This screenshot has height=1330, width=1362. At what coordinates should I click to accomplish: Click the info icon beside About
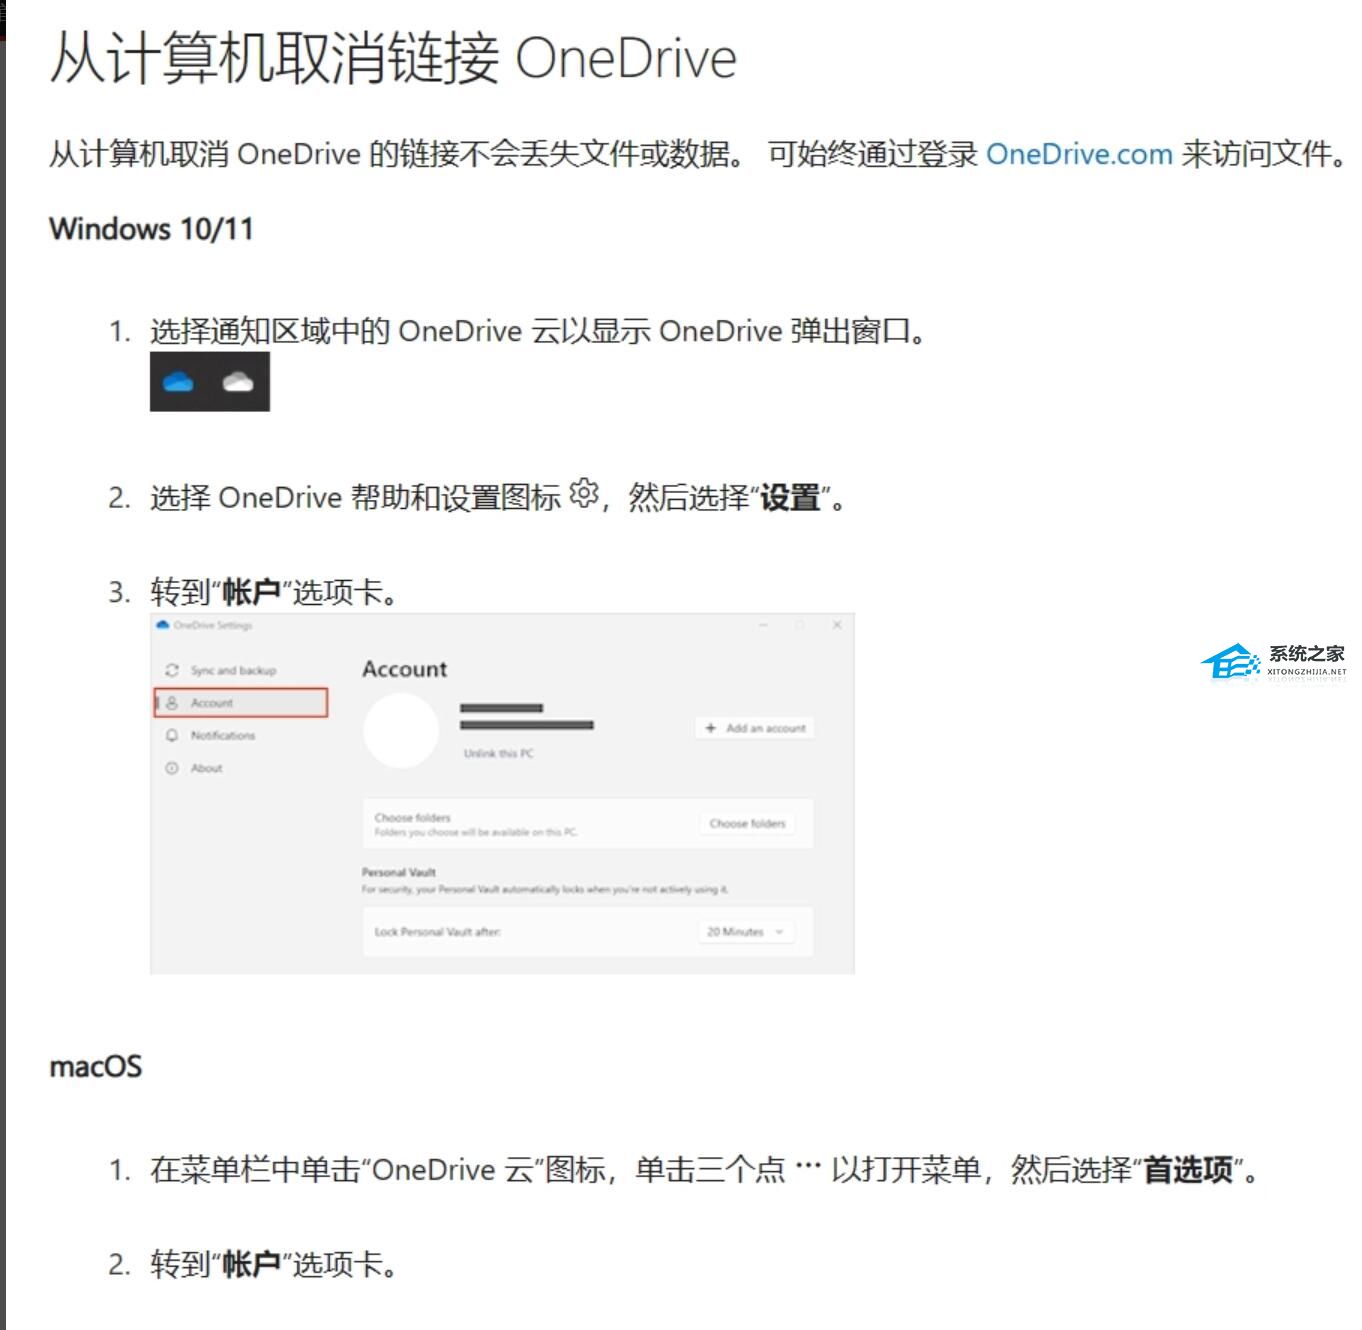(x=172, y=768)
